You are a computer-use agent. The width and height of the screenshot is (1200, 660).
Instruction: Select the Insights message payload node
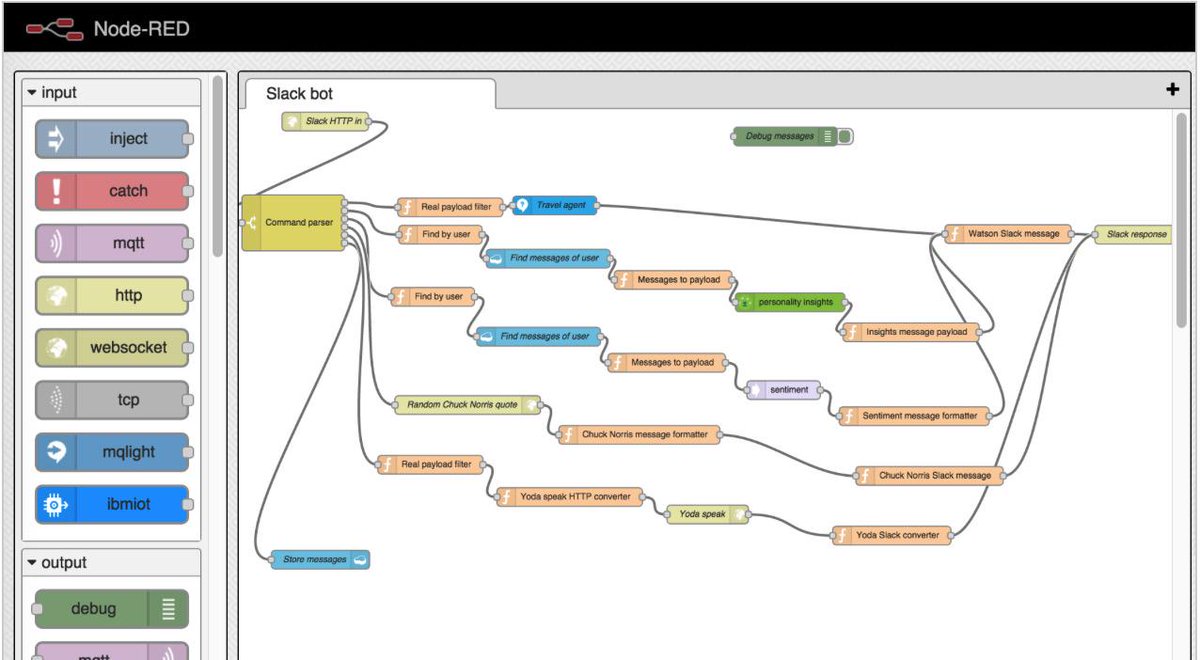pyautogui.click(x=911, y=332)
